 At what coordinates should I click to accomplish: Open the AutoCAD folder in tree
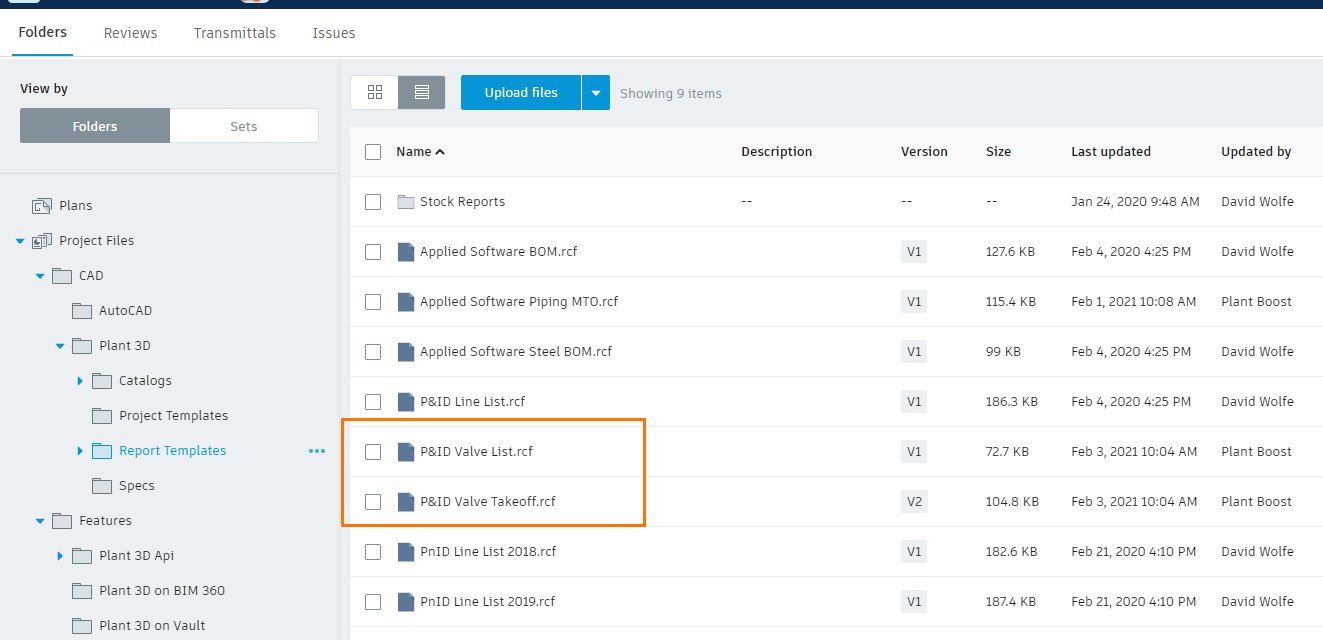pos(125,311)
